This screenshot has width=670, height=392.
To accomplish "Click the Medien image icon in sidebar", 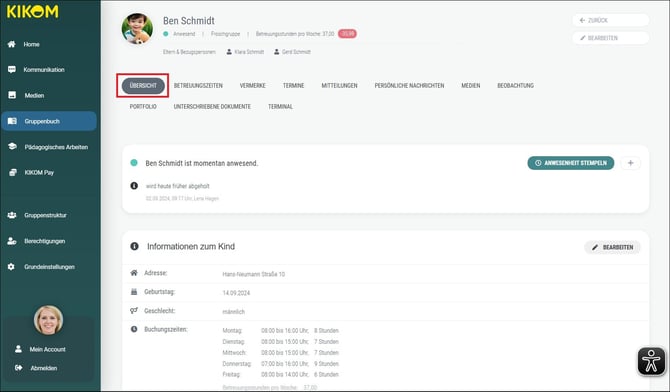I will click(x=12, y=95).
